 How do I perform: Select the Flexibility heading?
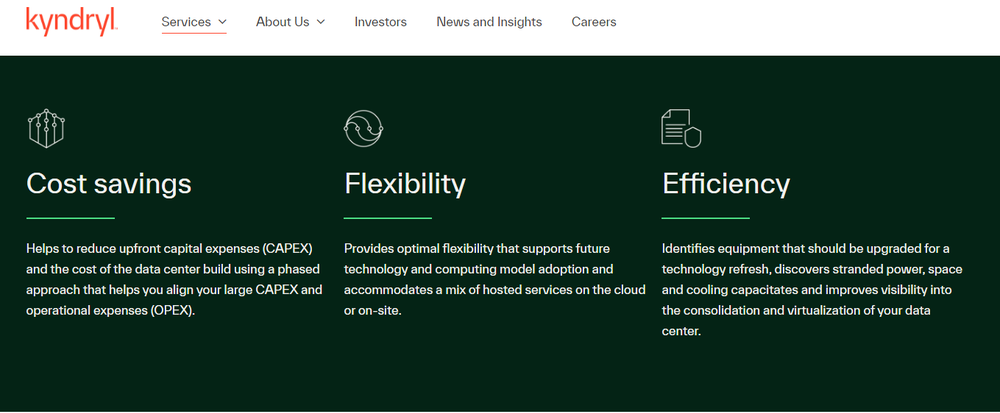405,184
